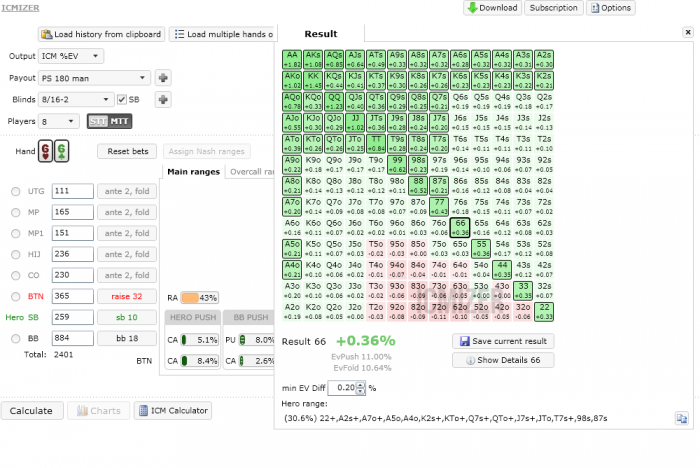Click the bb 18 action button
Viewport: 700px width, 468px height.
pyautogui.click(x=127, y=338)
